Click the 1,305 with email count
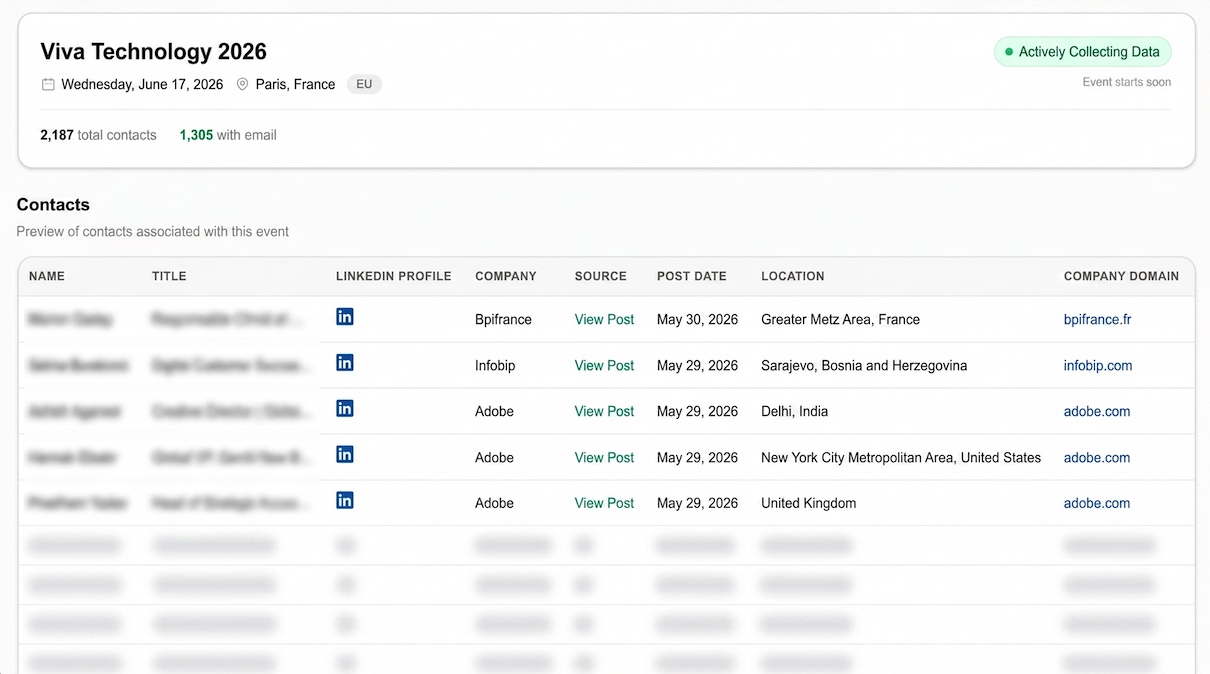1210x674 pixels. (x=228, y=135)
